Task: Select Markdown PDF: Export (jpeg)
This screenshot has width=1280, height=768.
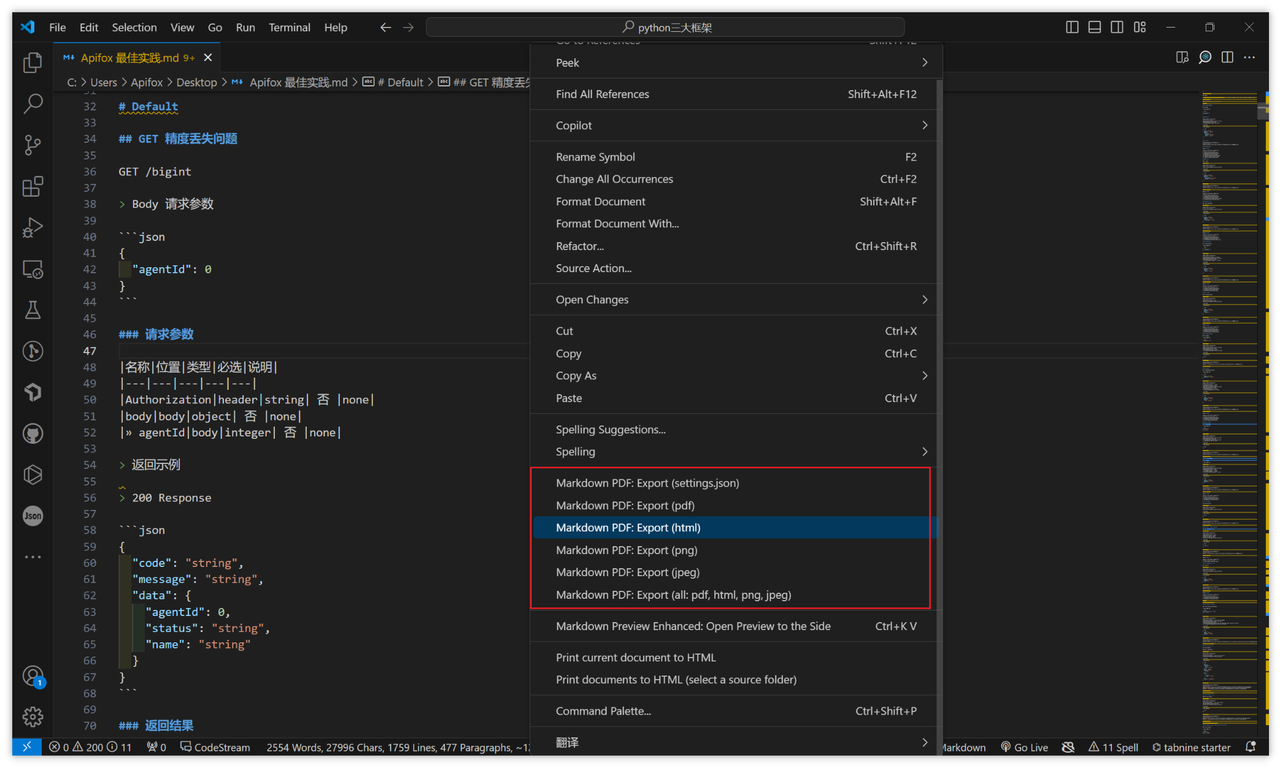Action: click(x=733, y=572)
